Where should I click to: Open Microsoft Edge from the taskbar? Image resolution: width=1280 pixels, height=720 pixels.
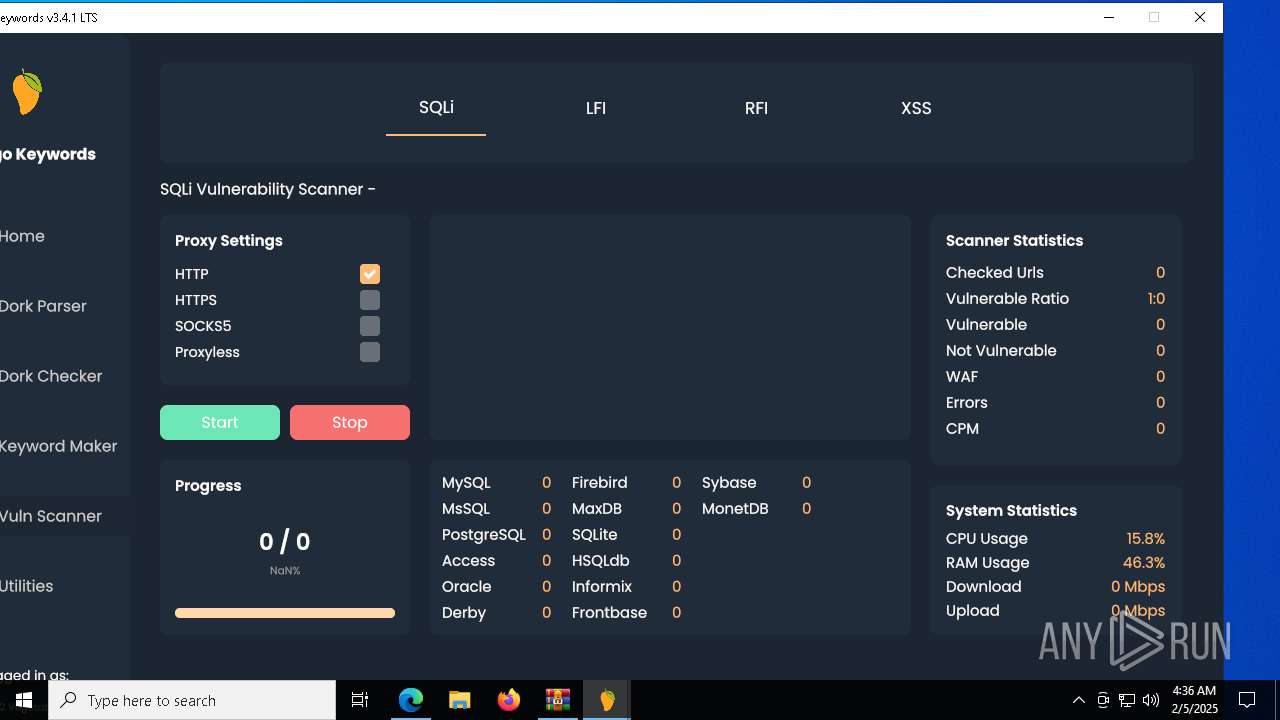[x=411, y=700]
